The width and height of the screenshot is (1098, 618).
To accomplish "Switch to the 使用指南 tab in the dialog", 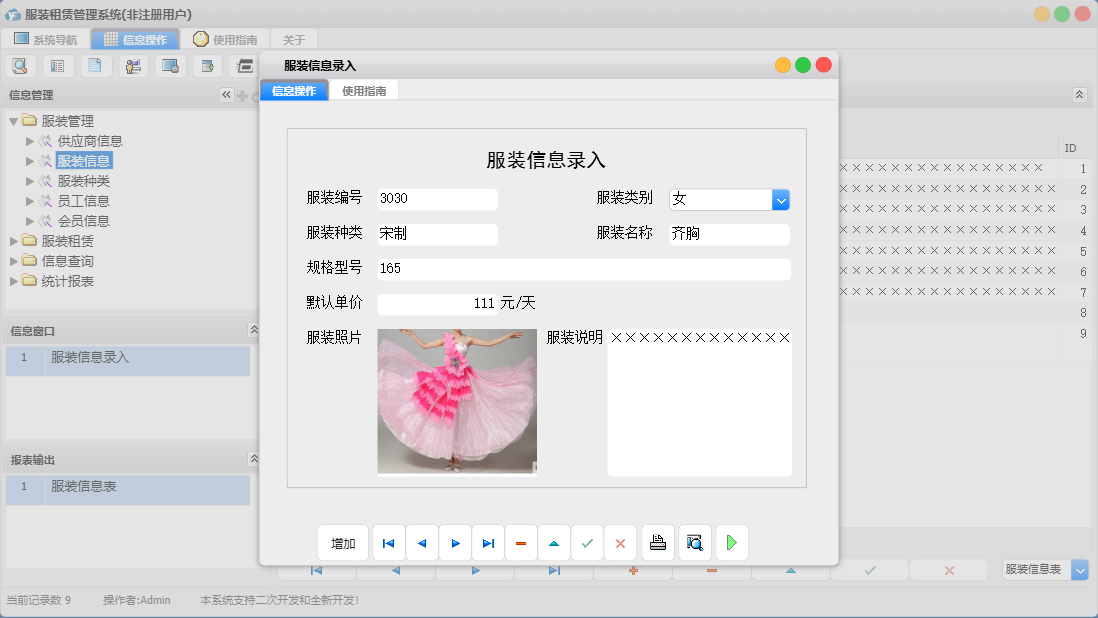I will [365, 88].
